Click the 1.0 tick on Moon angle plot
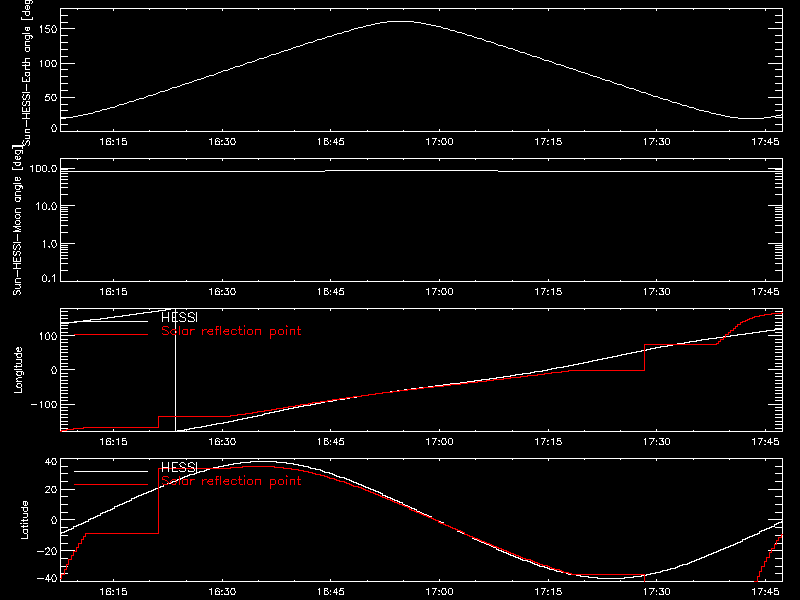The height and width of the screenshot is (600, 800). (49, 244)
